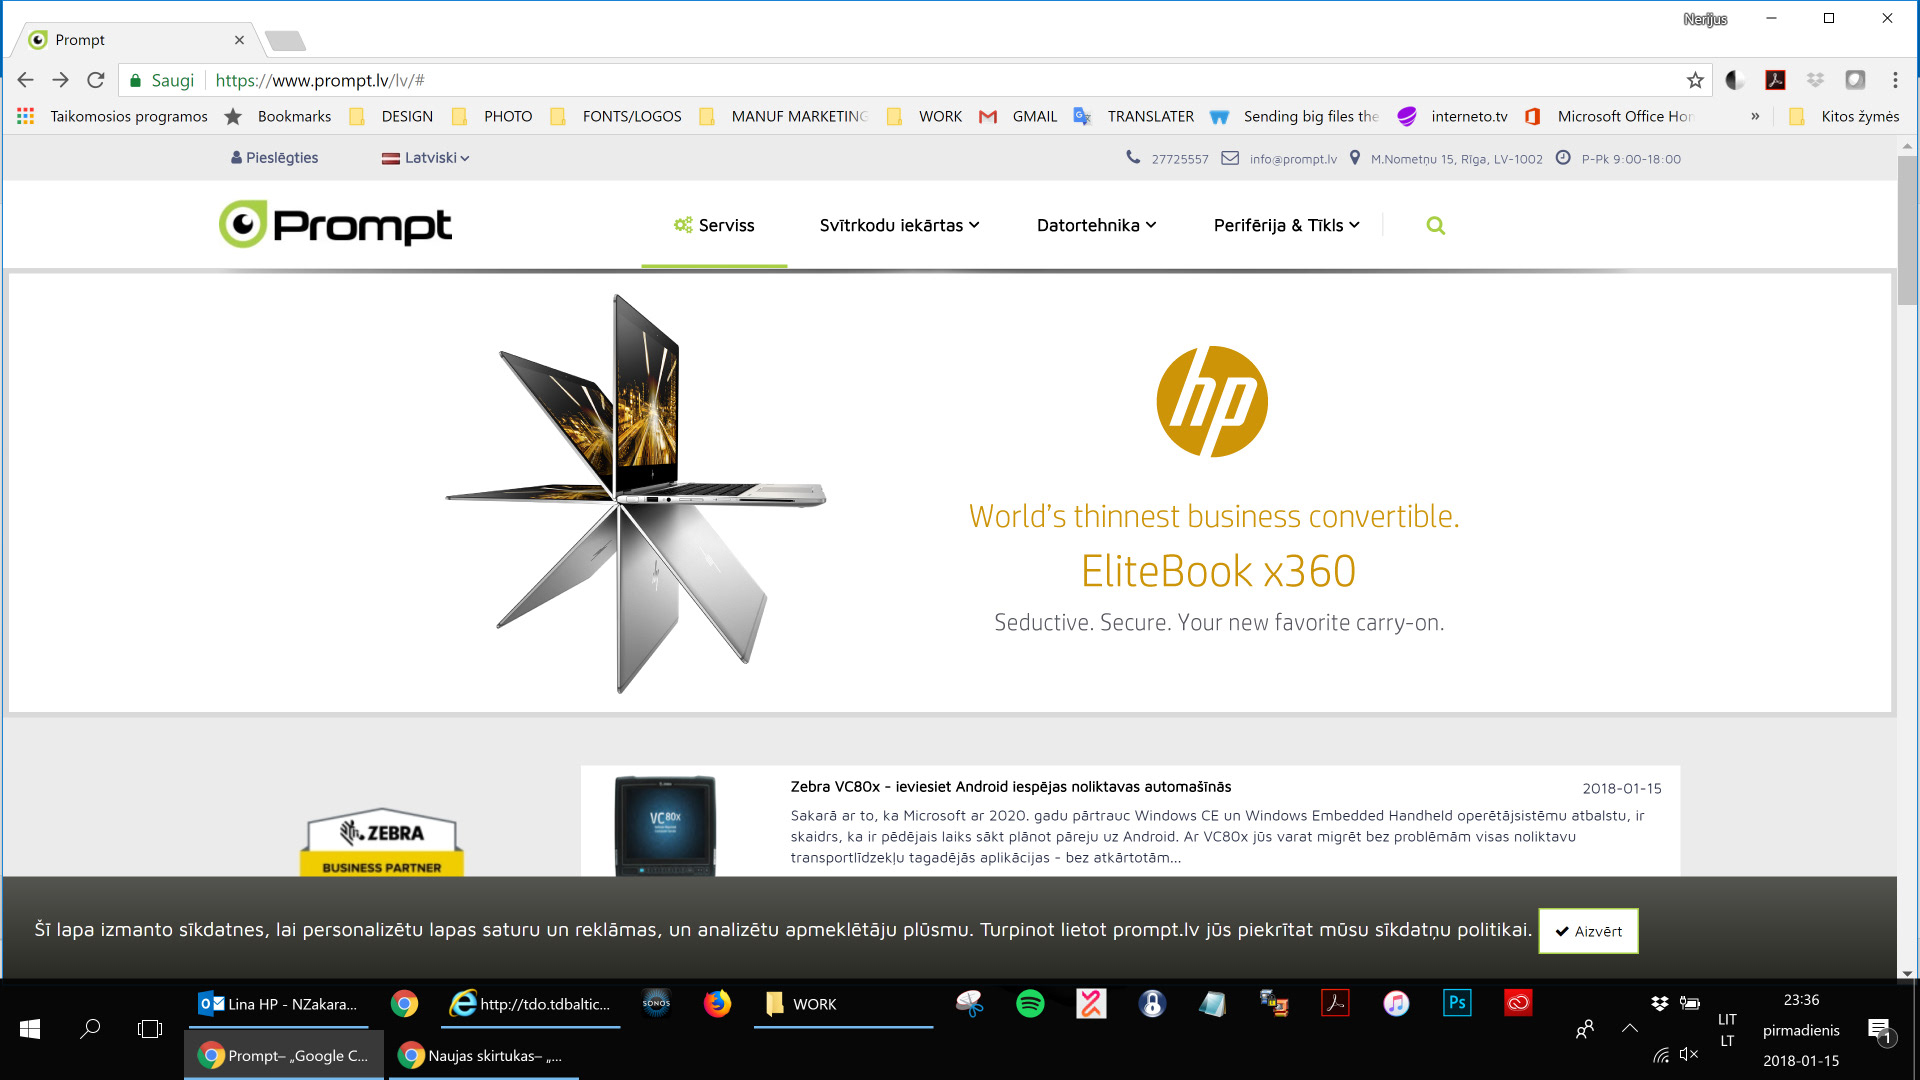The height and width of the screenshot is (1080, 1920).
Task: Show more bookmarks with double chevron
Action: click(1755, 116)
